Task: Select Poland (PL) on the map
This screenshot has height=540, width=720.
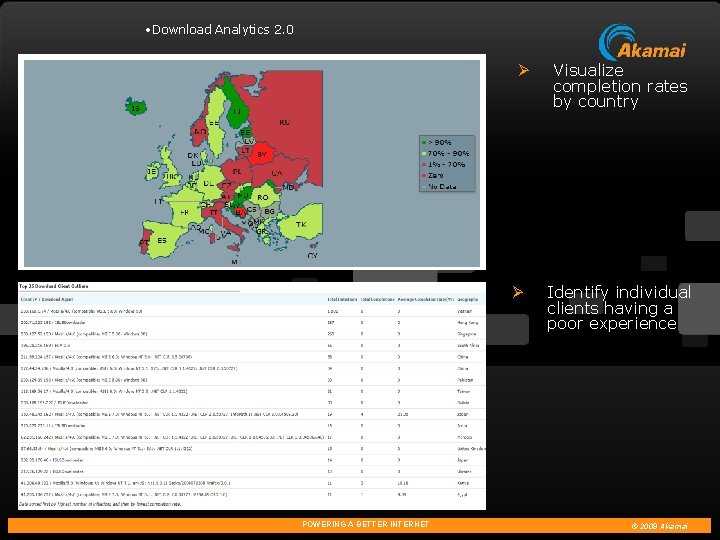Action: (237, 171)
